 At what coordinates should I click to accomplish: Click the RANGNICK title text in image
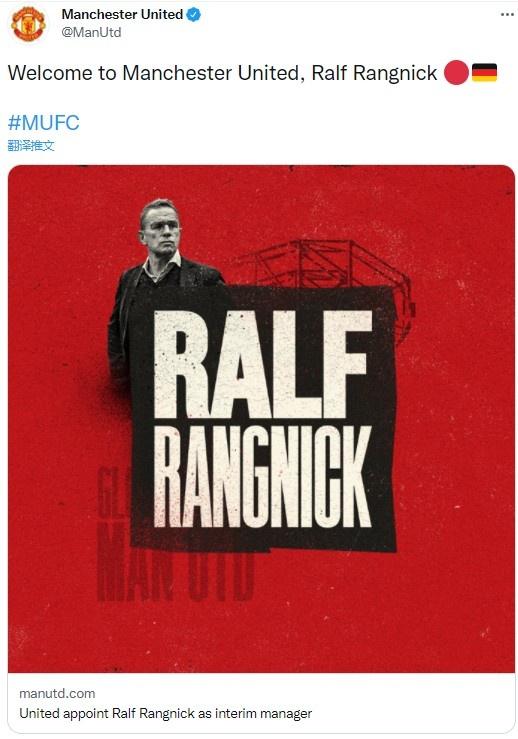(x=263, y=476)
